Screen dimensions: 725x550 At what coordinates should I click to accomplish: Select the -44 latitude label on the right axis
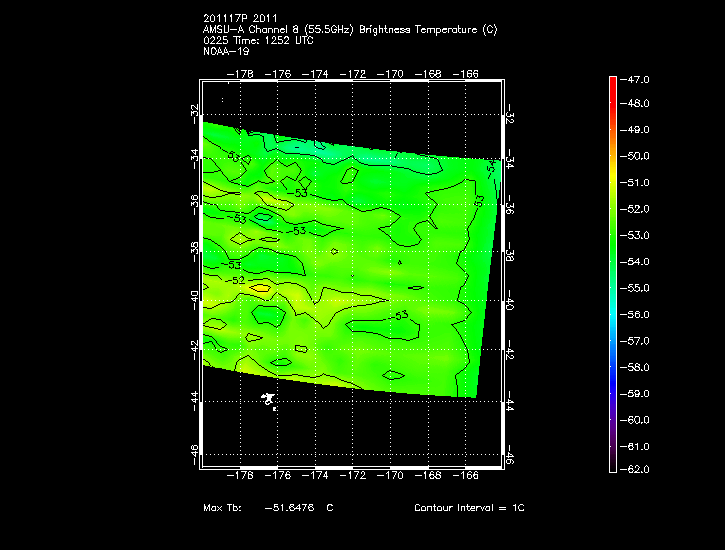[509, 403]
